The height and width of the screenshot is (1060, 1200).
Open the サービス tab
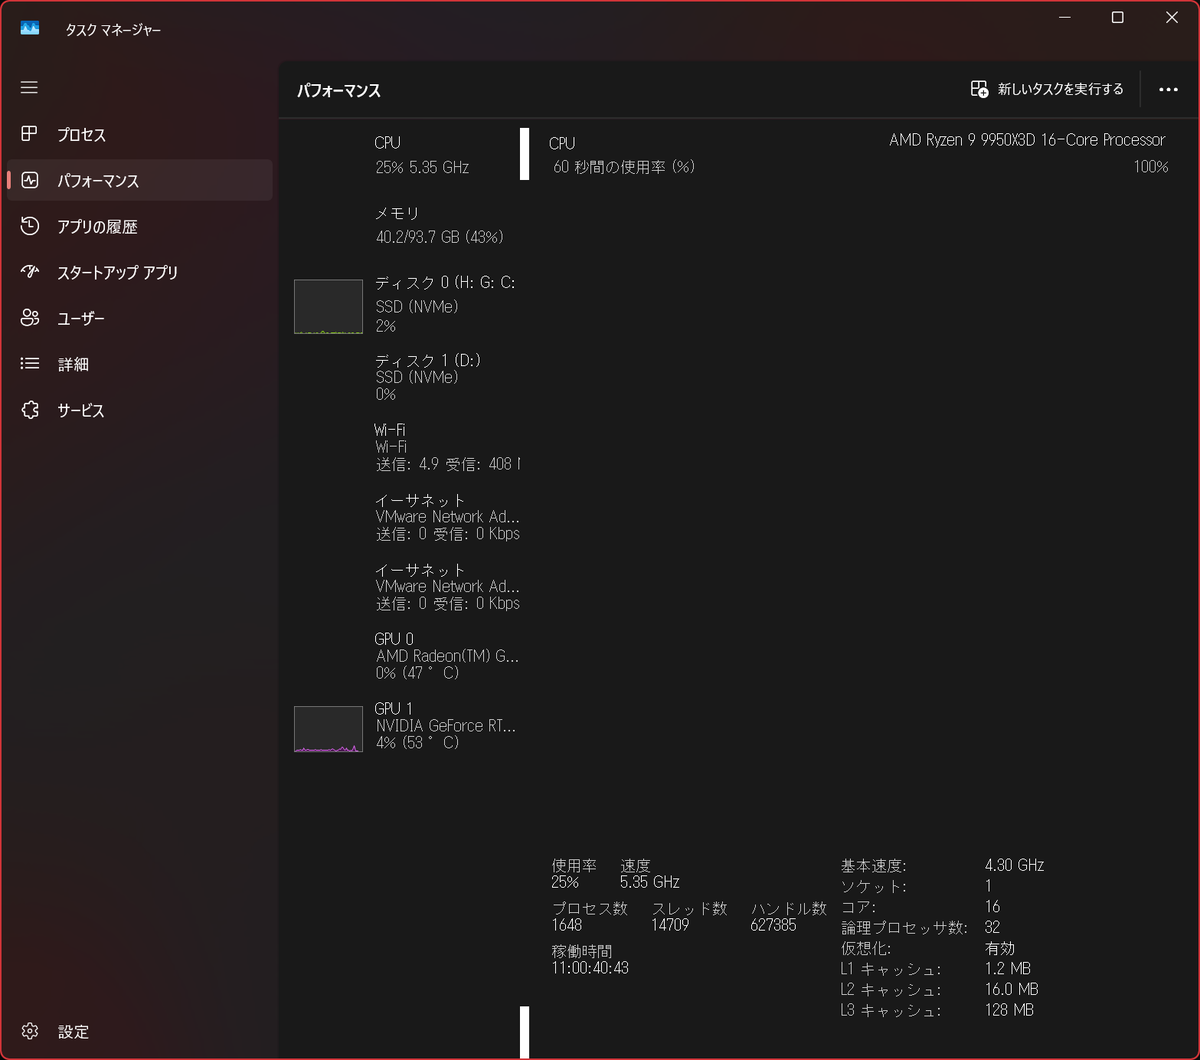pyautogui.click(x=140, y=410)
